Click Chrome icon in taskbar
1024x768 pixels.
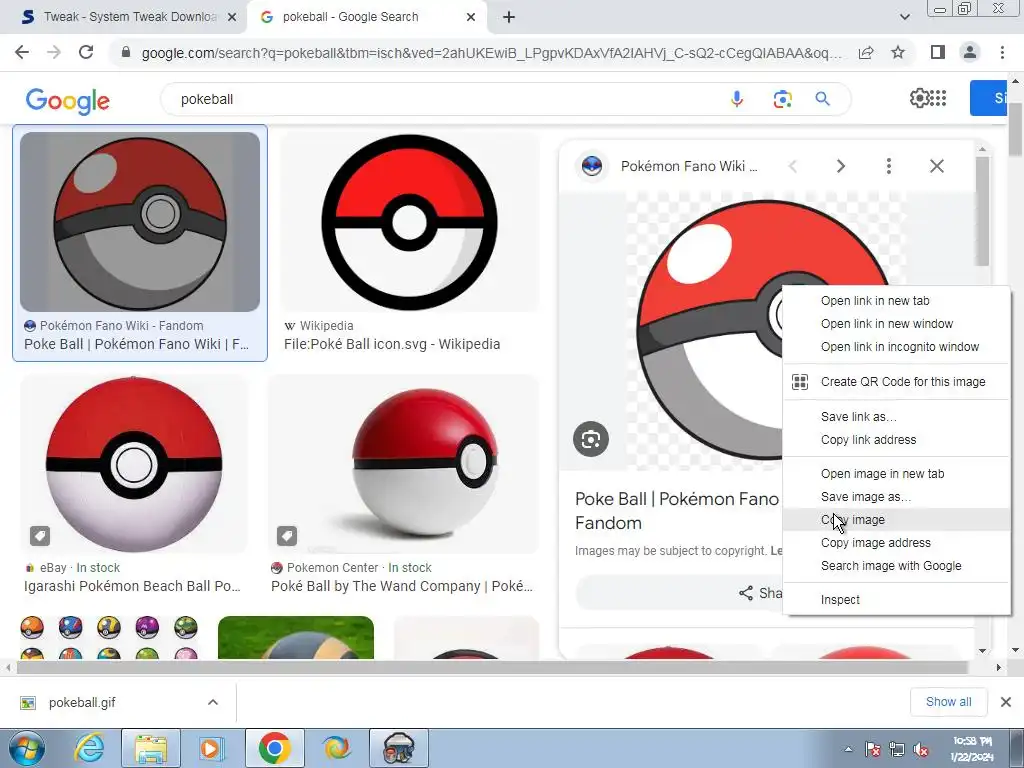click(274, 748)
